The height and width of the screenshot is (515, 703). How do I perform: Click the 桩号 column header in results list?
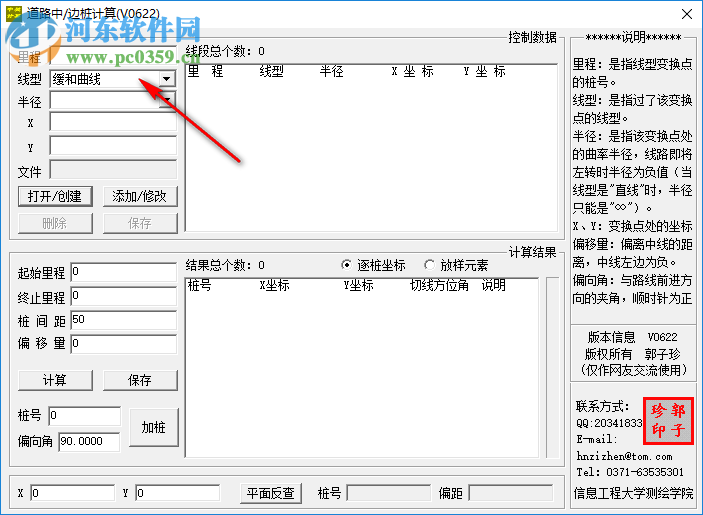200,285
